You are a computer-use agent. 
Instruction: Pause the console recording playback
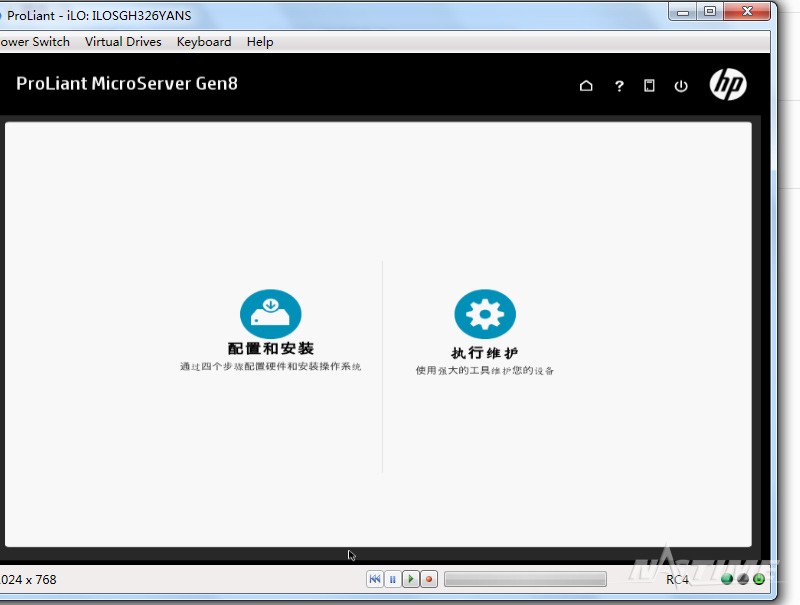pyautogui.click(x=392, y=579)
